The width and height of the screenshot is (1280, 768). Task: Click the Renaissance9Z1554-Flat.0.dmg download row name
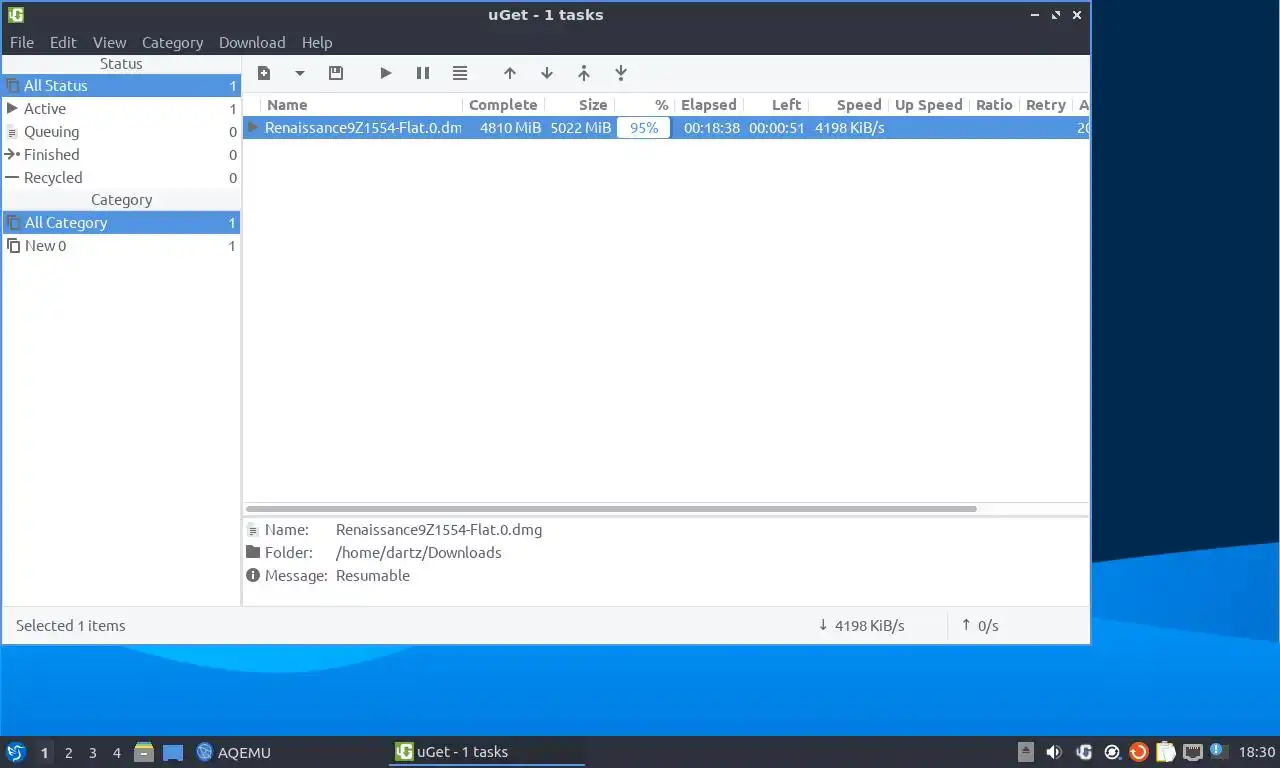pos(363,128)
